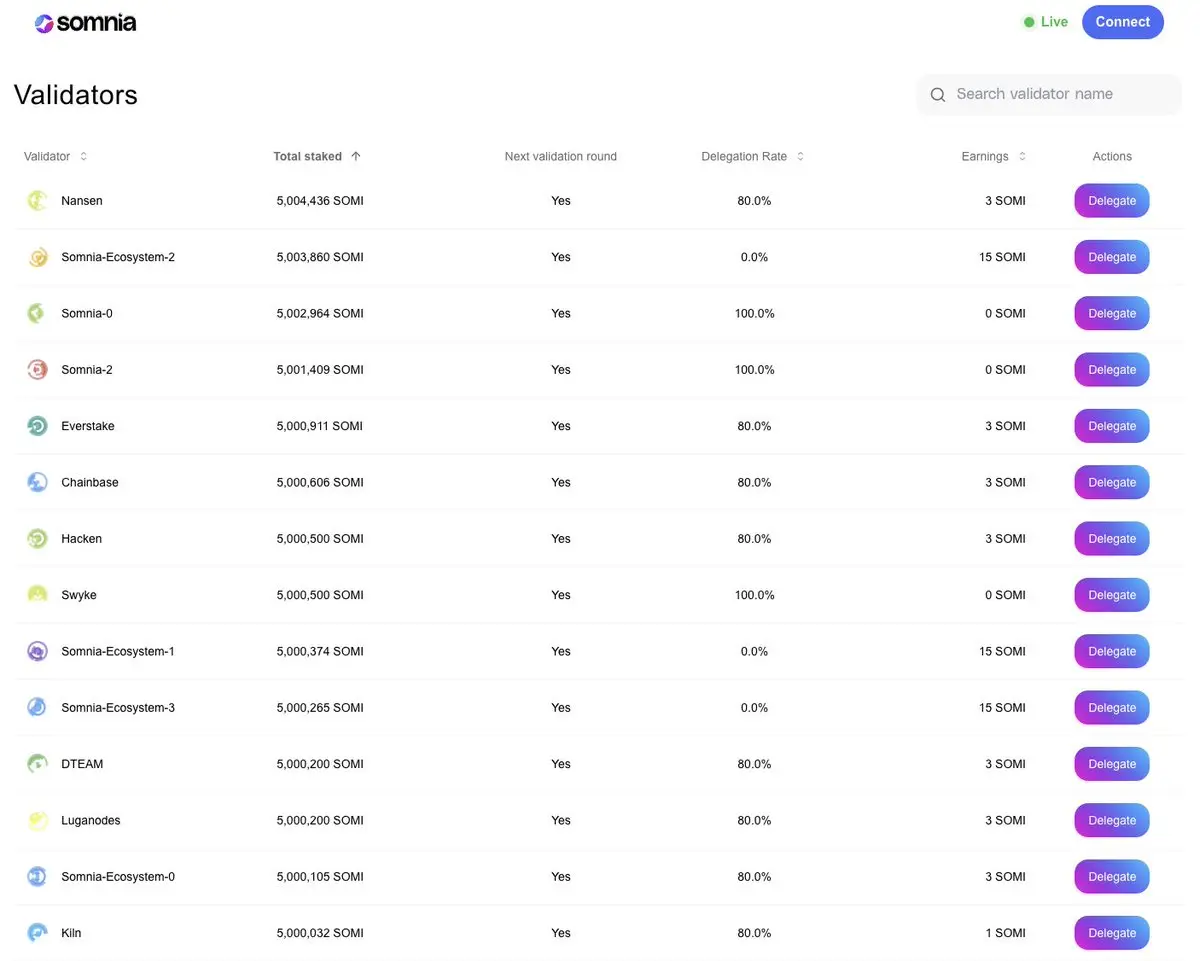Image resolution: width=1200 pixels, height=961 pixels.
Task: Delegate to the Chainbase validator
Action: 1112,482
